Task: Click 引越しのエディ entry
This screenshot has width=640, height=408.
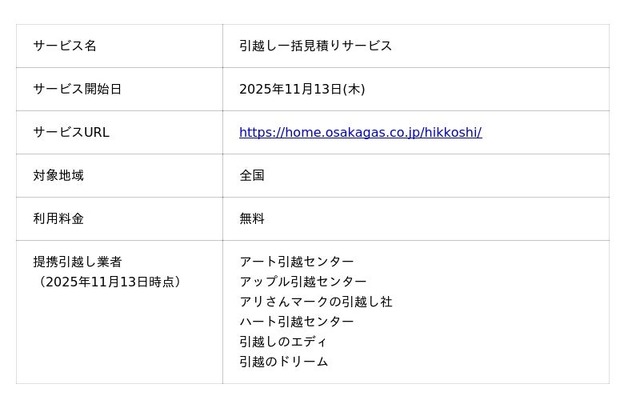Action: [283, 341]
